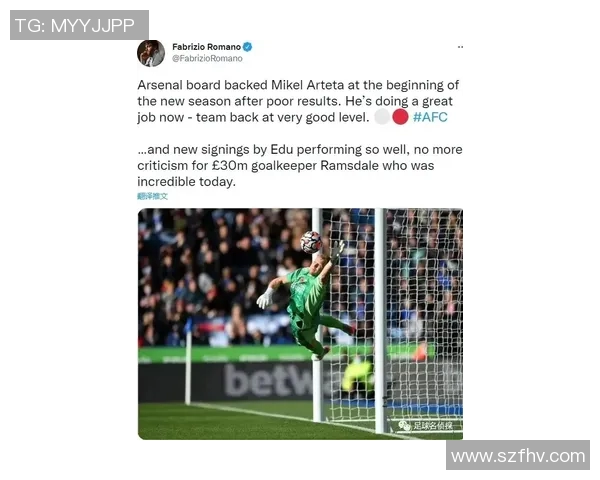Click the football in the photo
The width and height of the screenshot is (600, 480).
310,242
